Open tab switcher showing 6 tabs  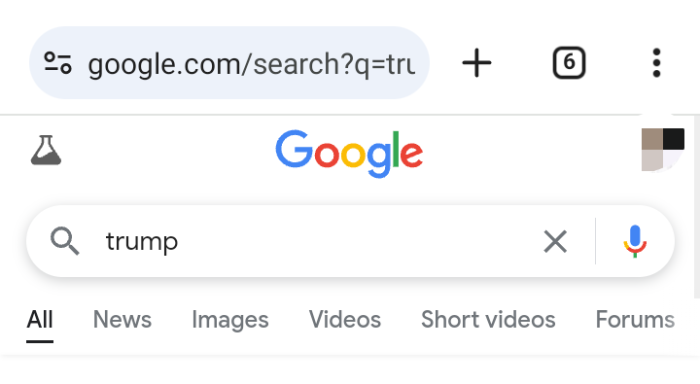point(569,63)
